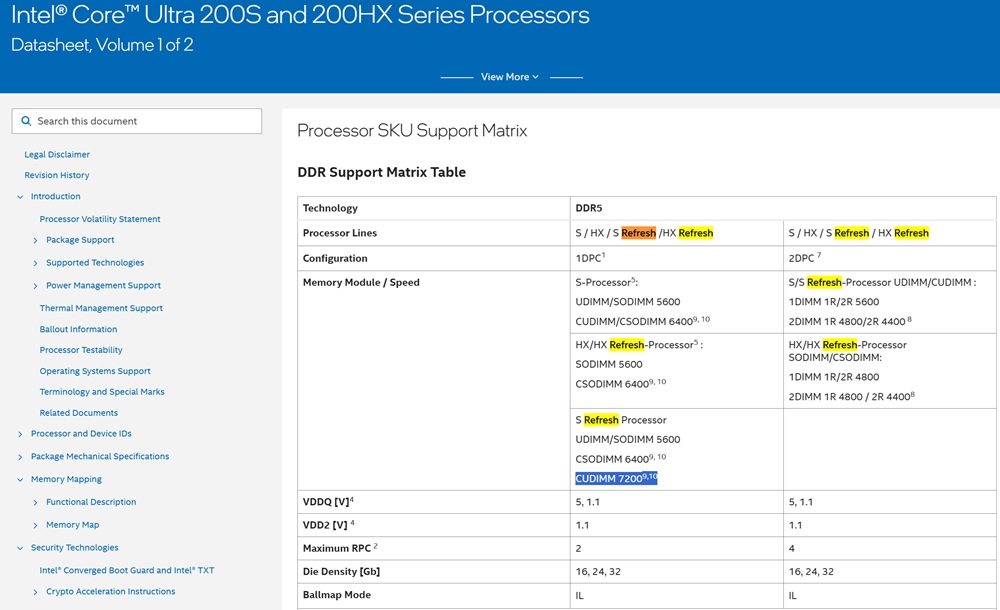The image size is (1000, 610).
Task: Collapse the Introduction section
Action: coord(18,197)
